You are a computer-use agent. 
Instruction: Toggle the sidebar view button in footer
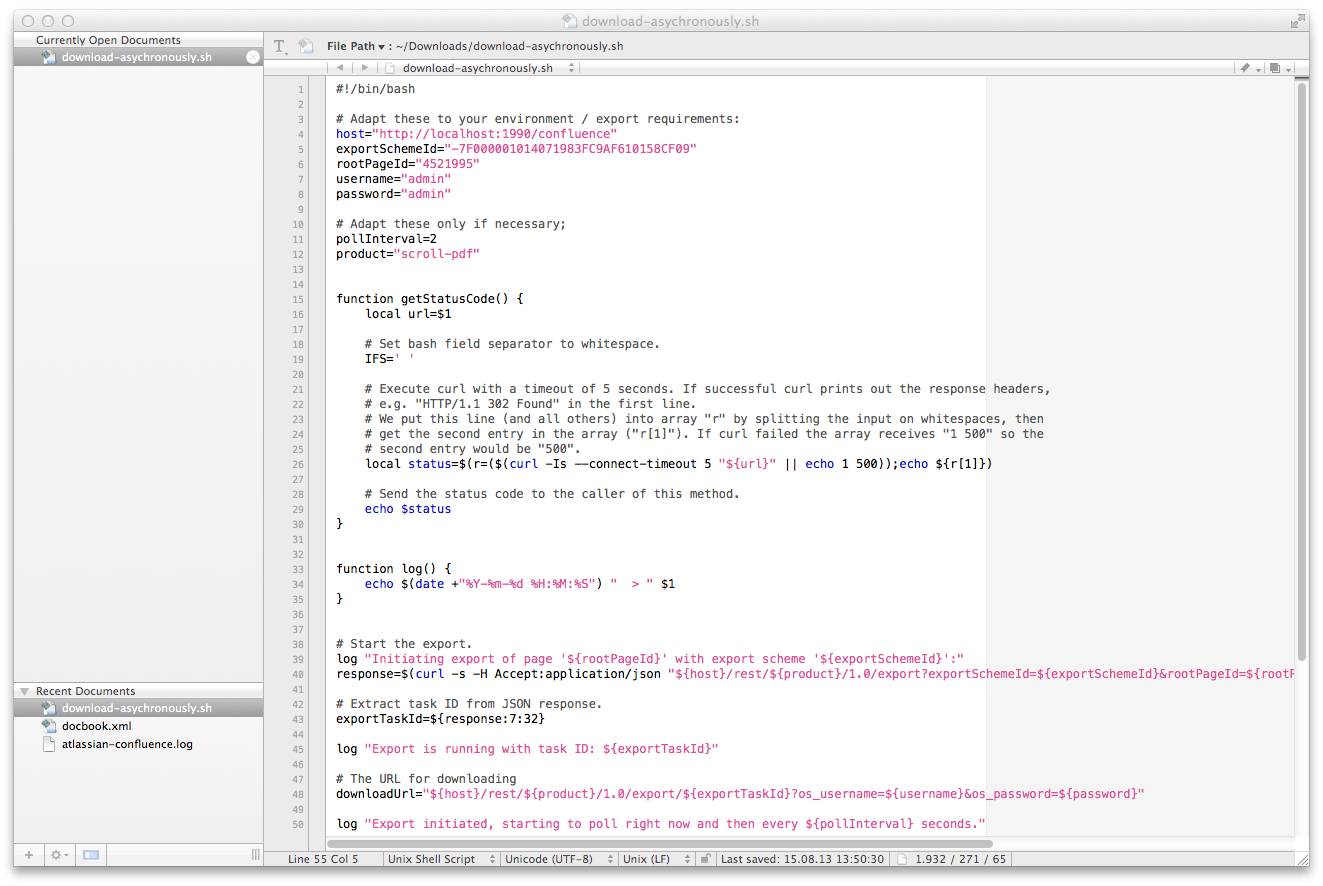pyautogui.click(x=91, y=855)
